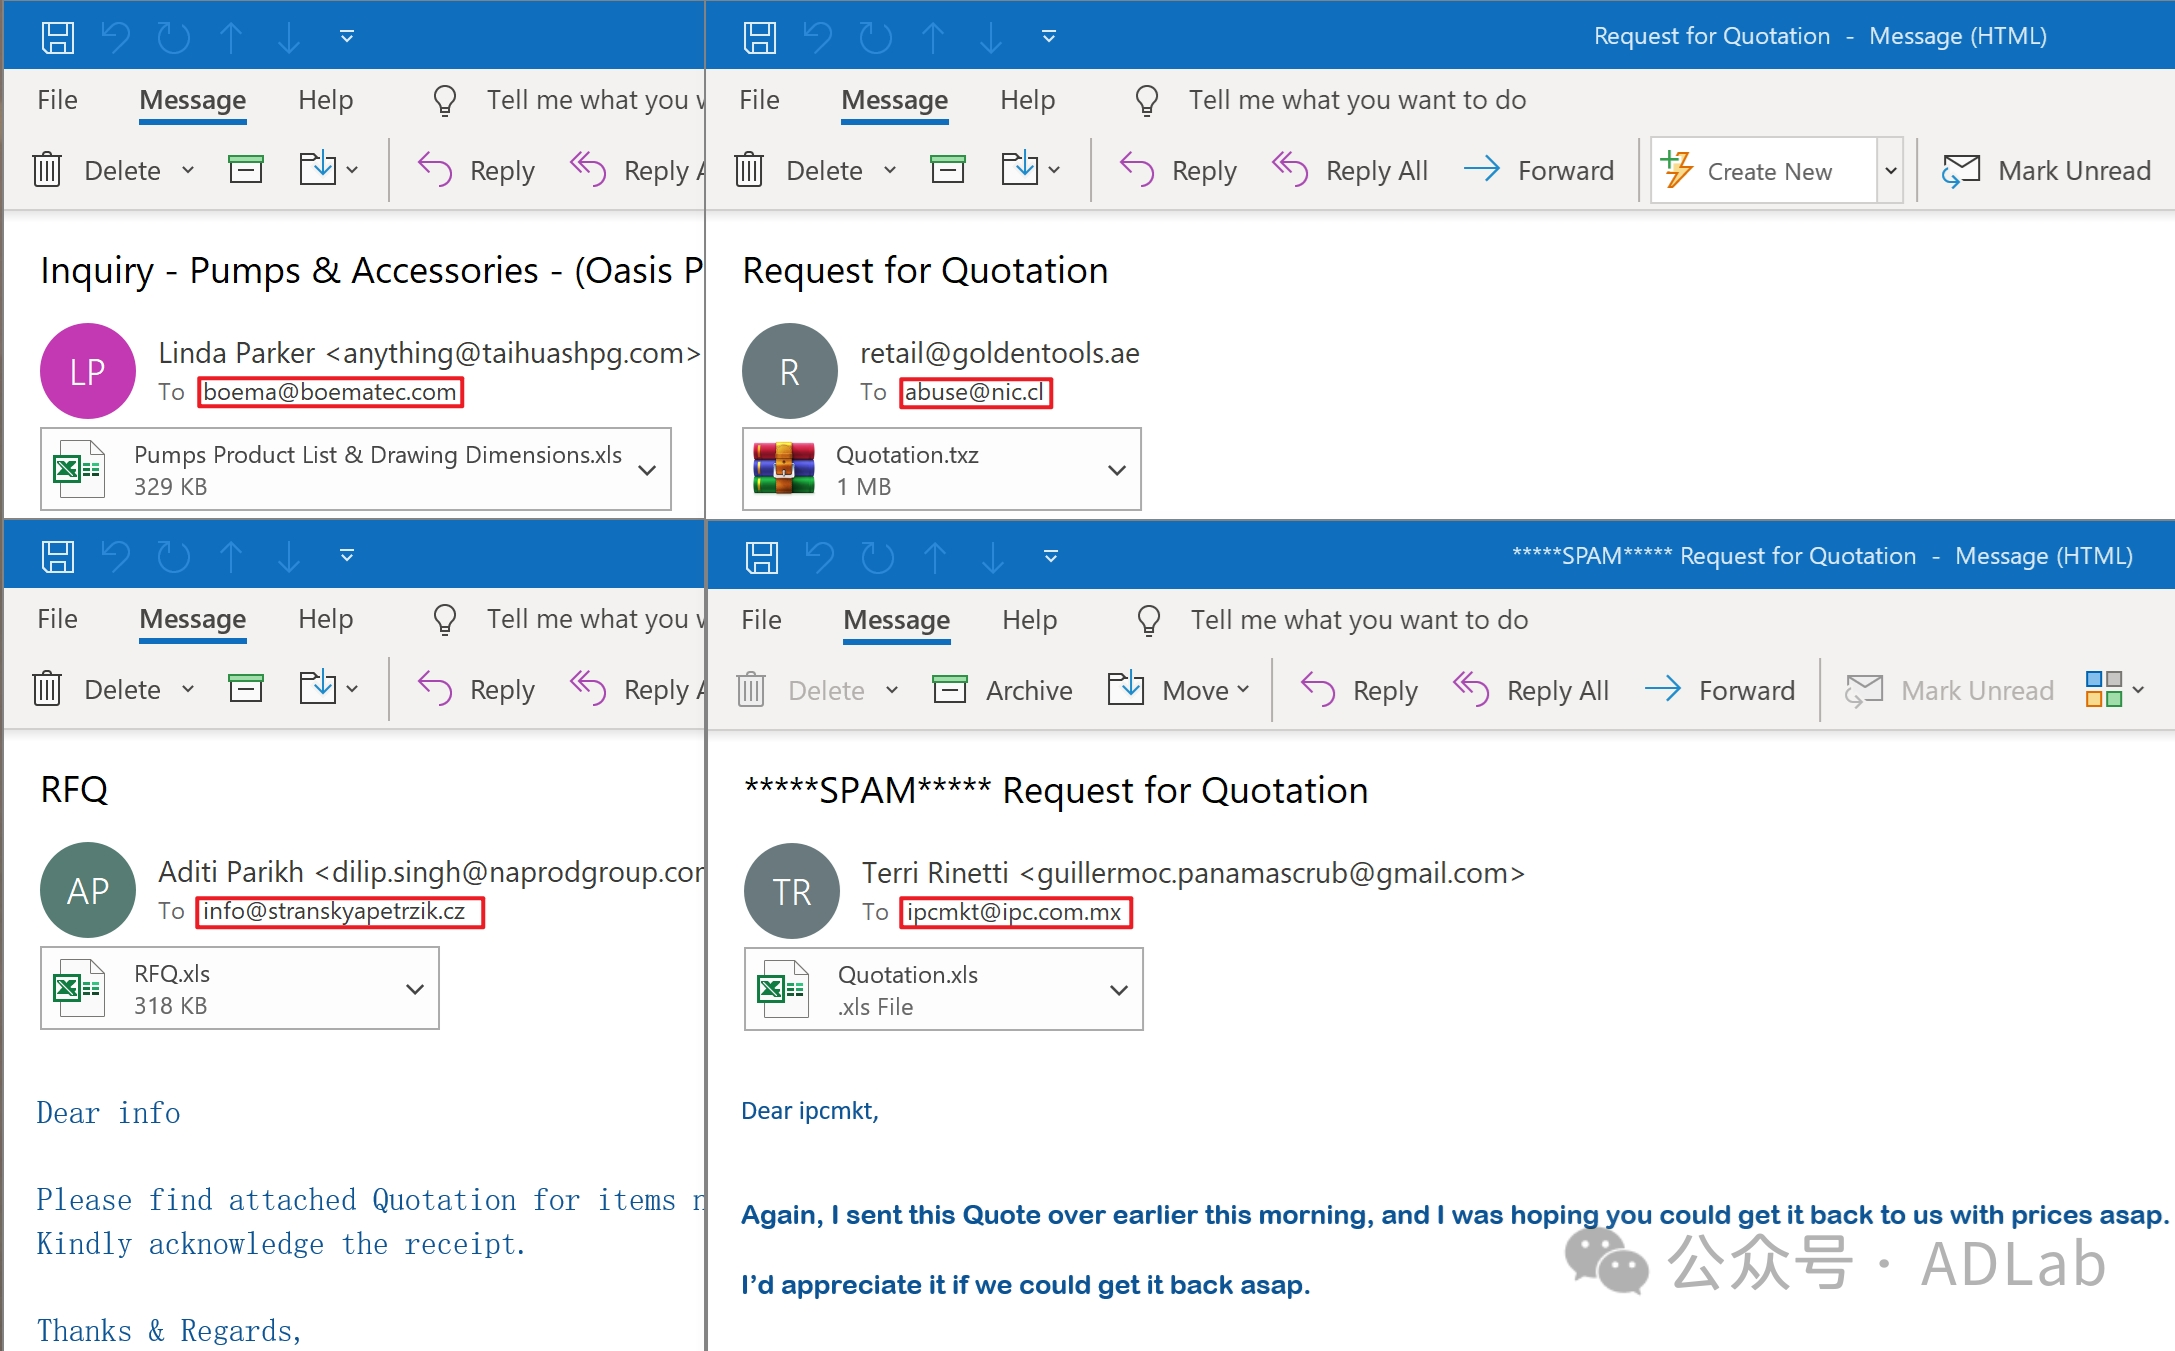Click Mark Unread envelope in top-right window

click(1961, 170)
